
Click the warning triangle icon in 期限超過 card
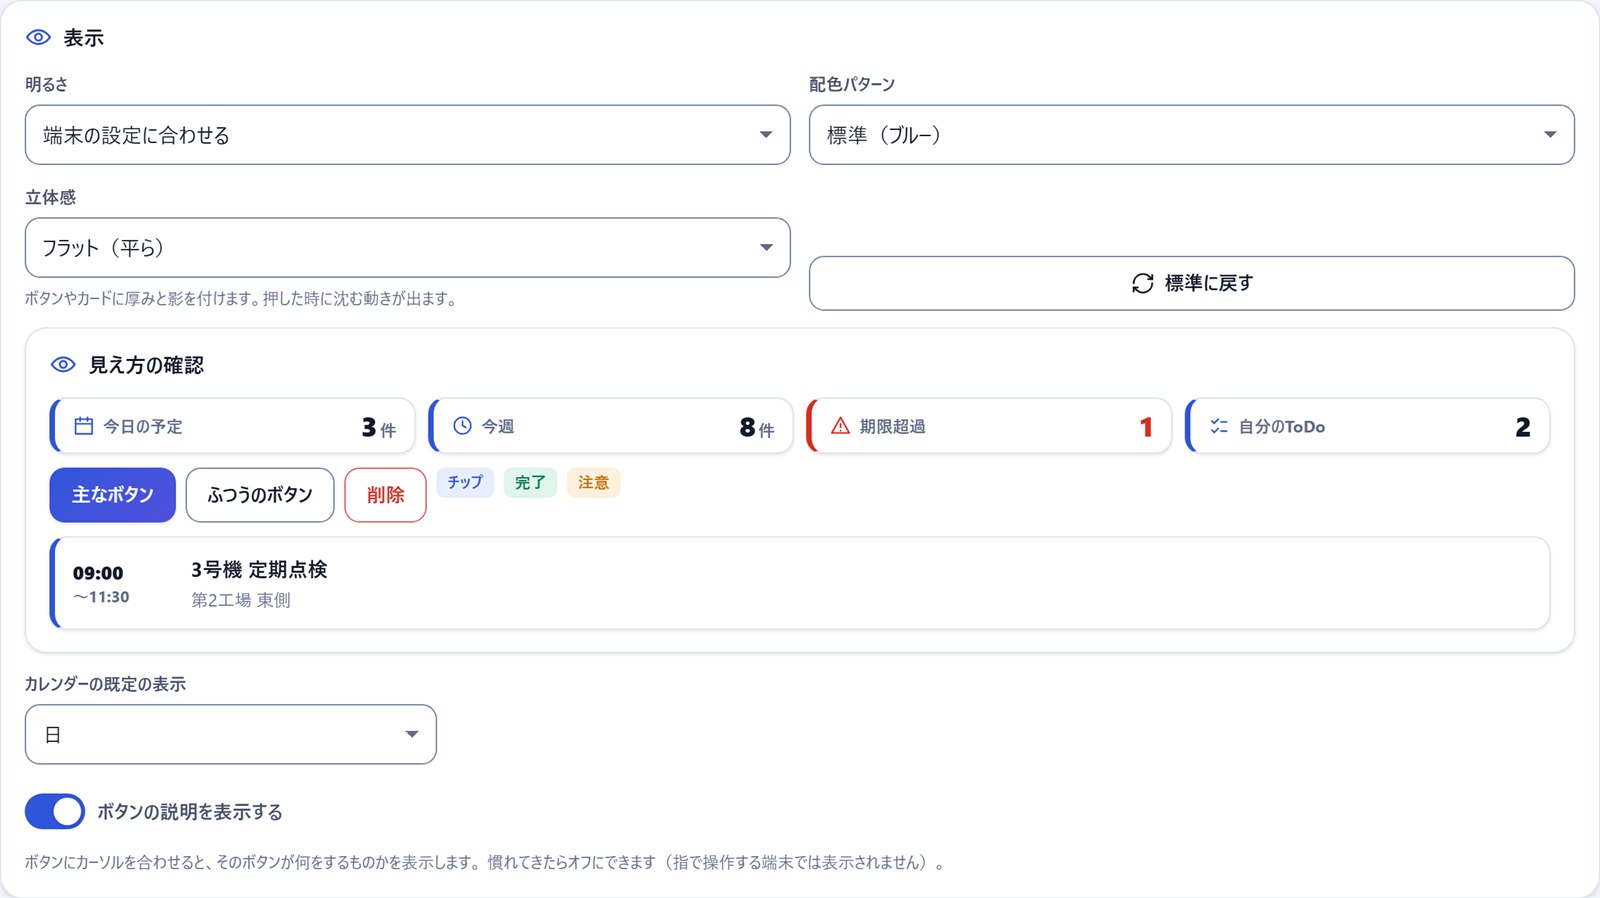click(840, 426)
